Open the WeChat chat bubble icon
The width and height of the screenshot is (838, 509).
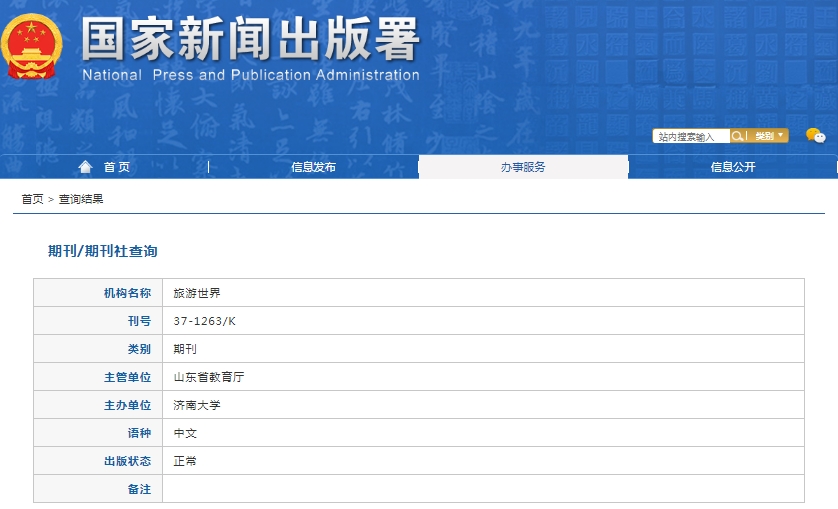click(x=815, y=136)
